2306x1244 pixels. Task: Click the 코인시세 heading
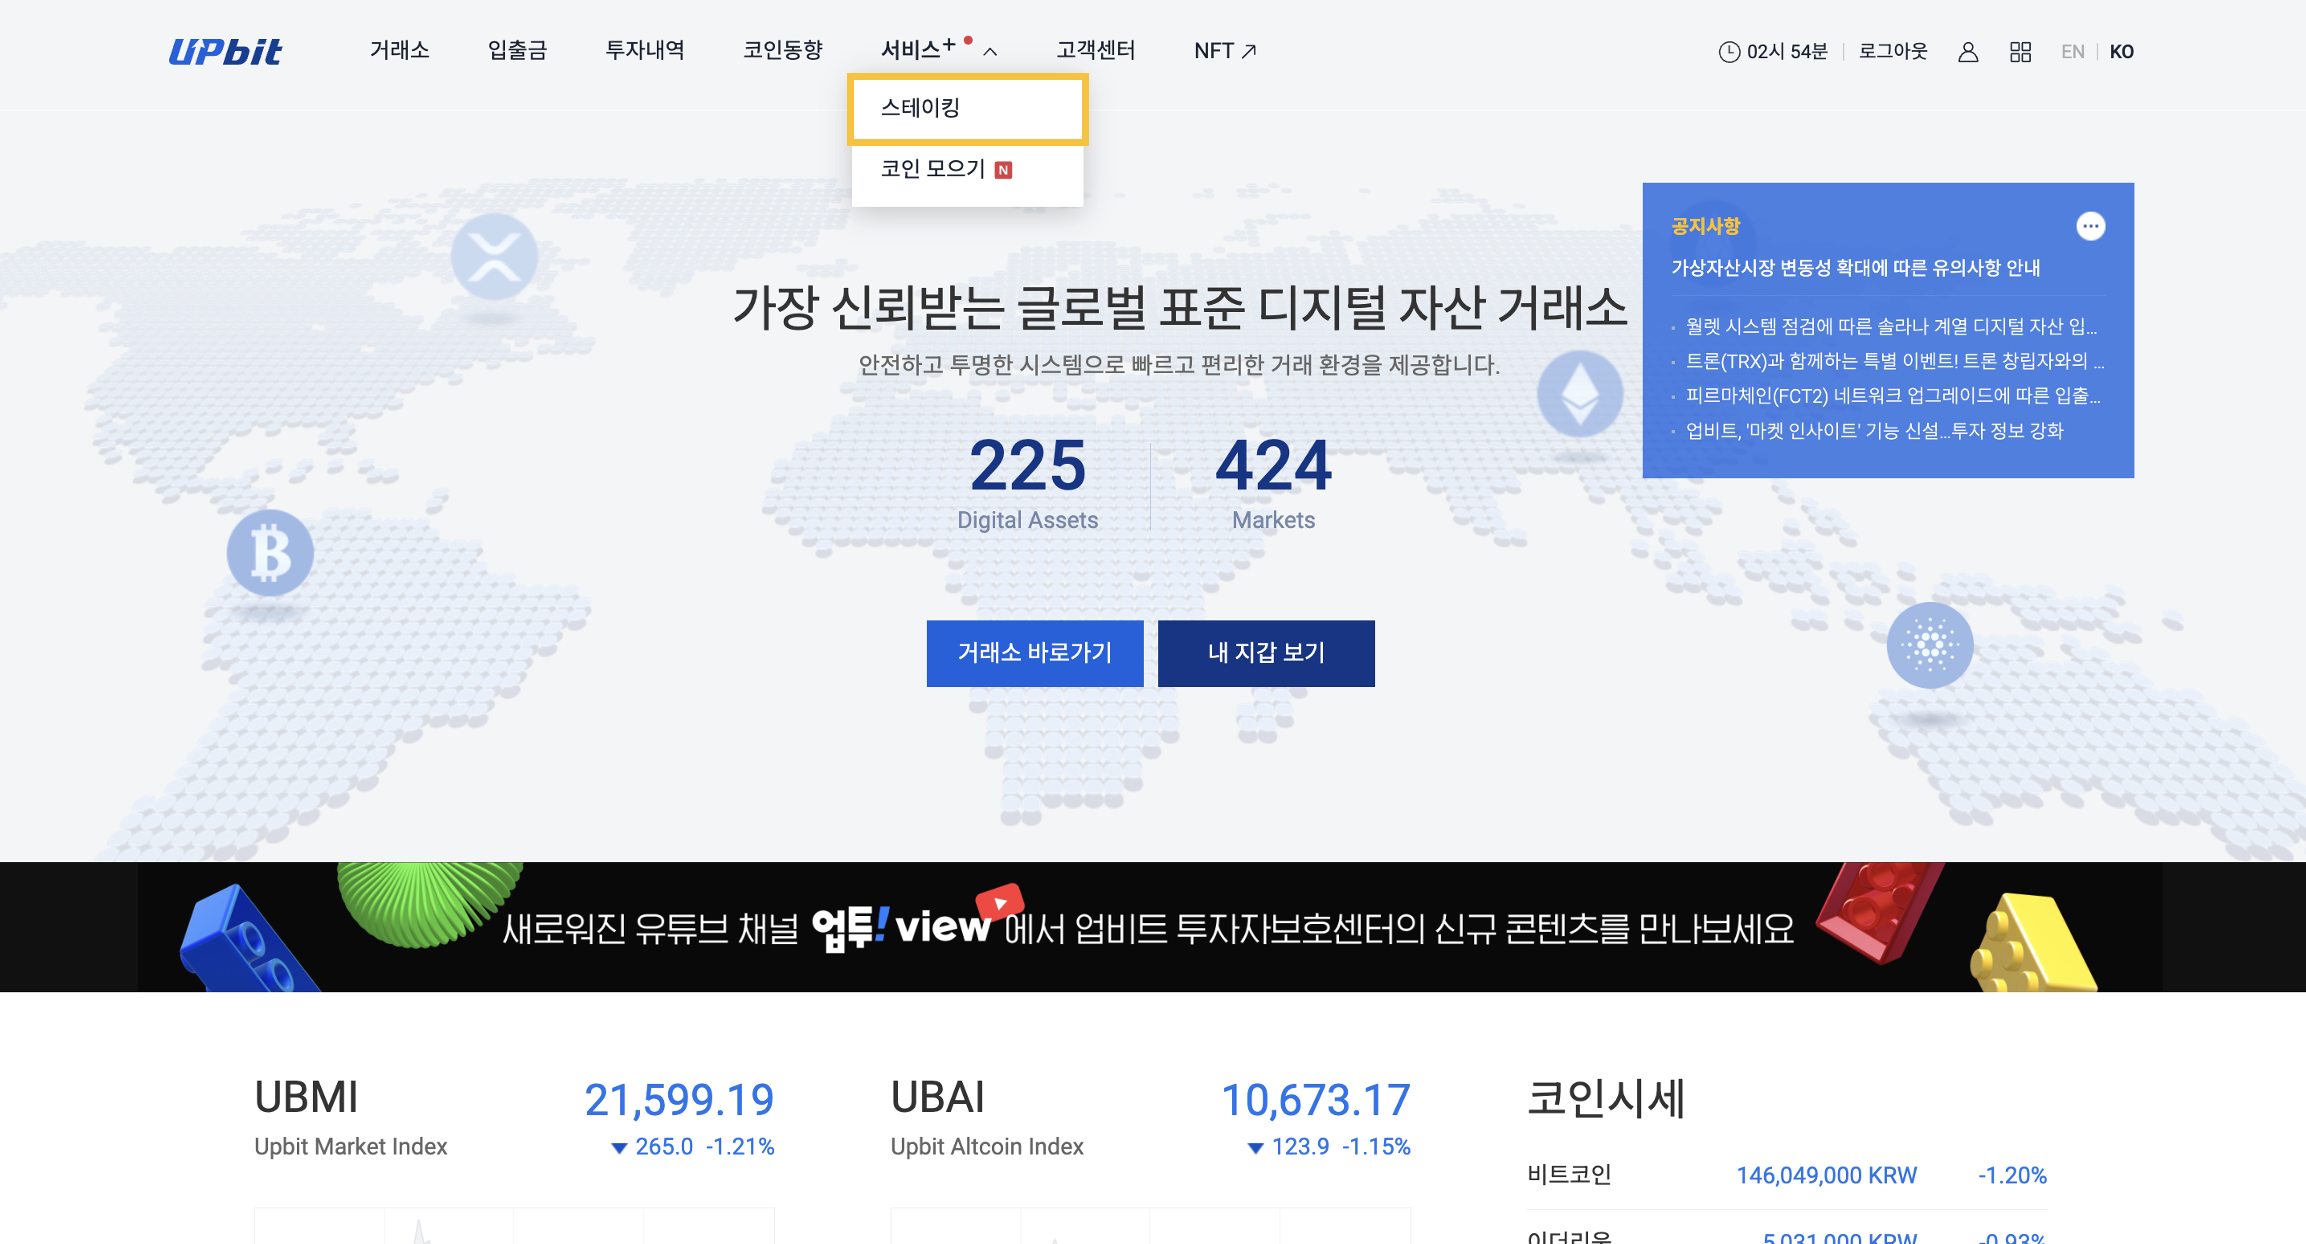coord(1606,1098)
